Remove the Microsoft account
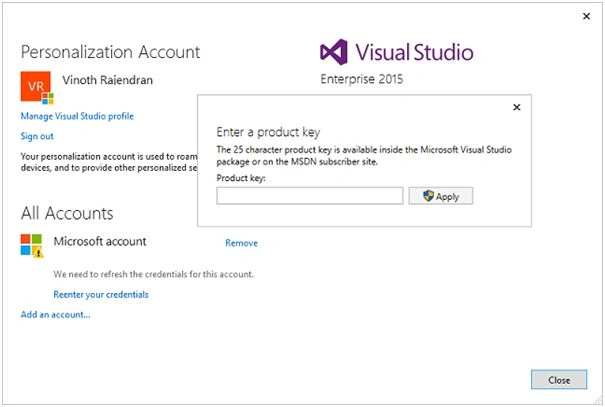 [x=242, y=243]
